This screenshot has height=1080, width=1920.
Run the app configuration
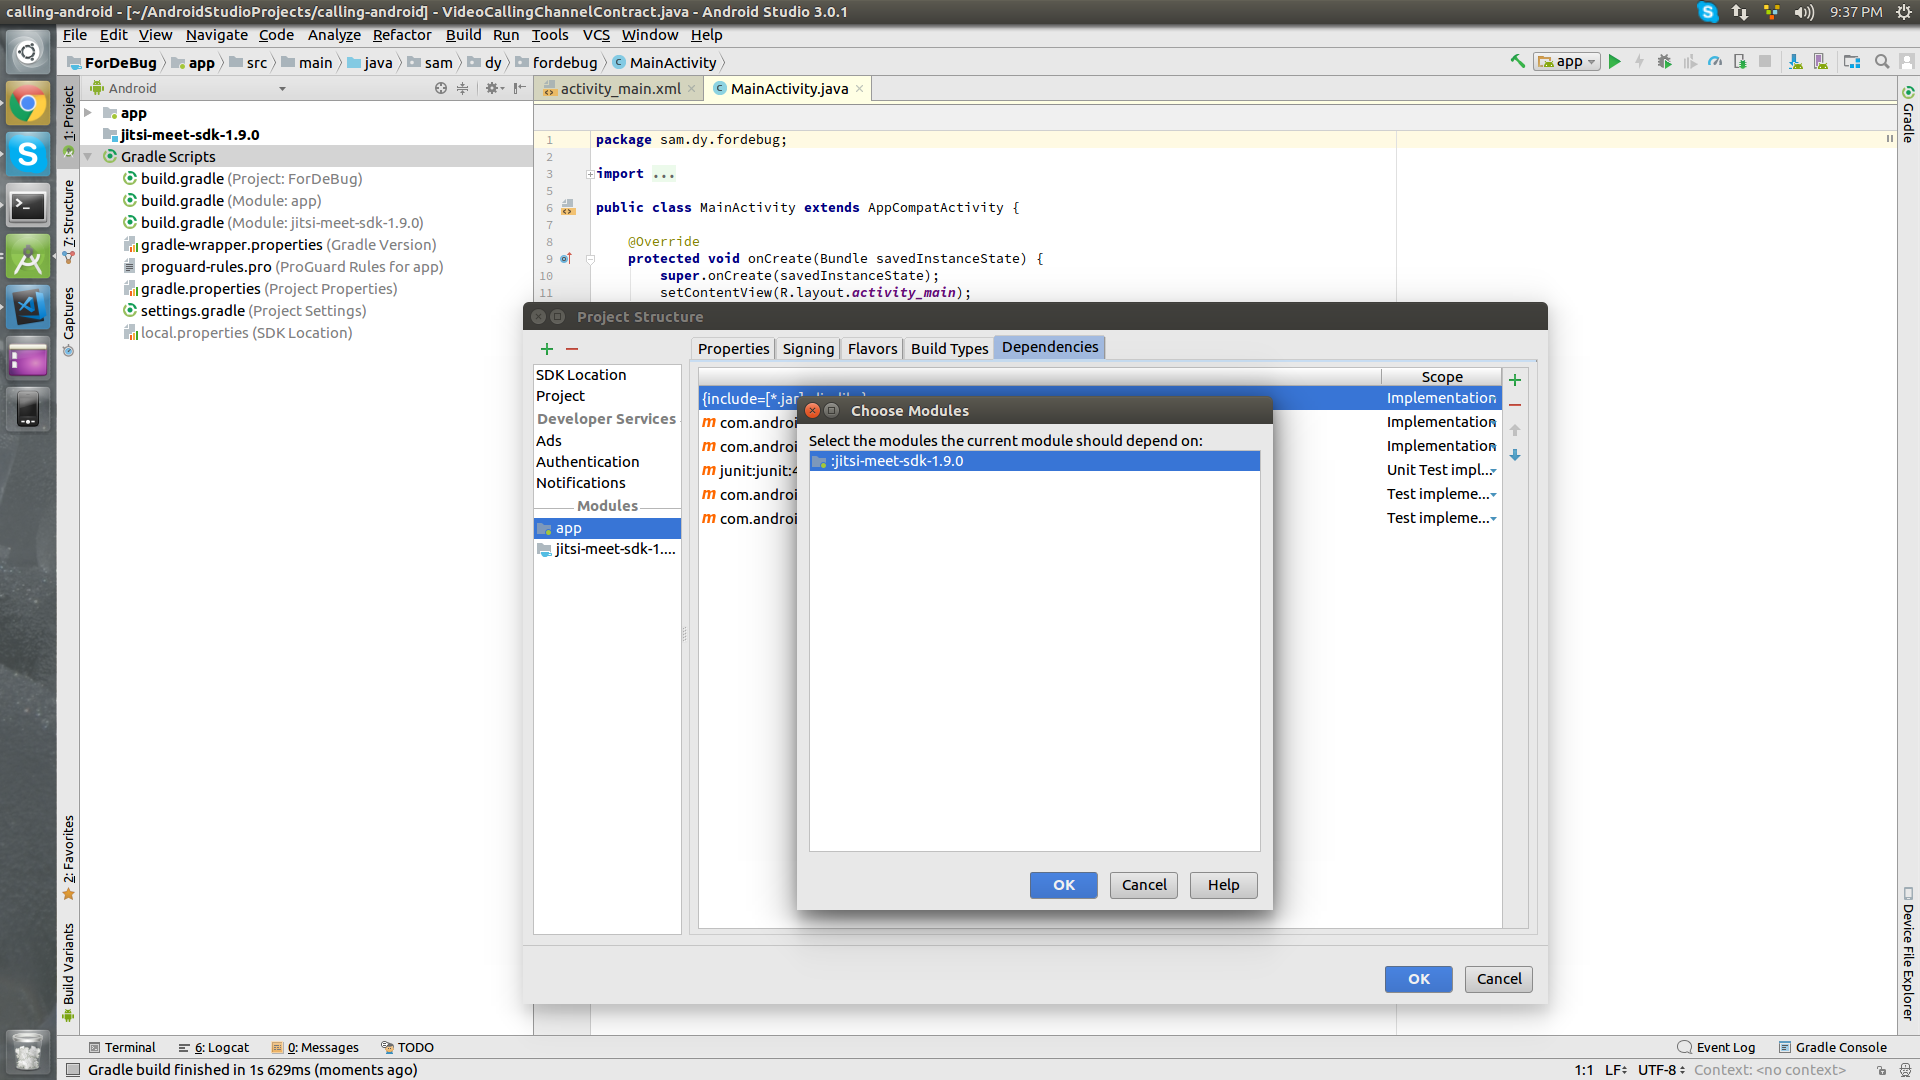tap(1616, 61)
